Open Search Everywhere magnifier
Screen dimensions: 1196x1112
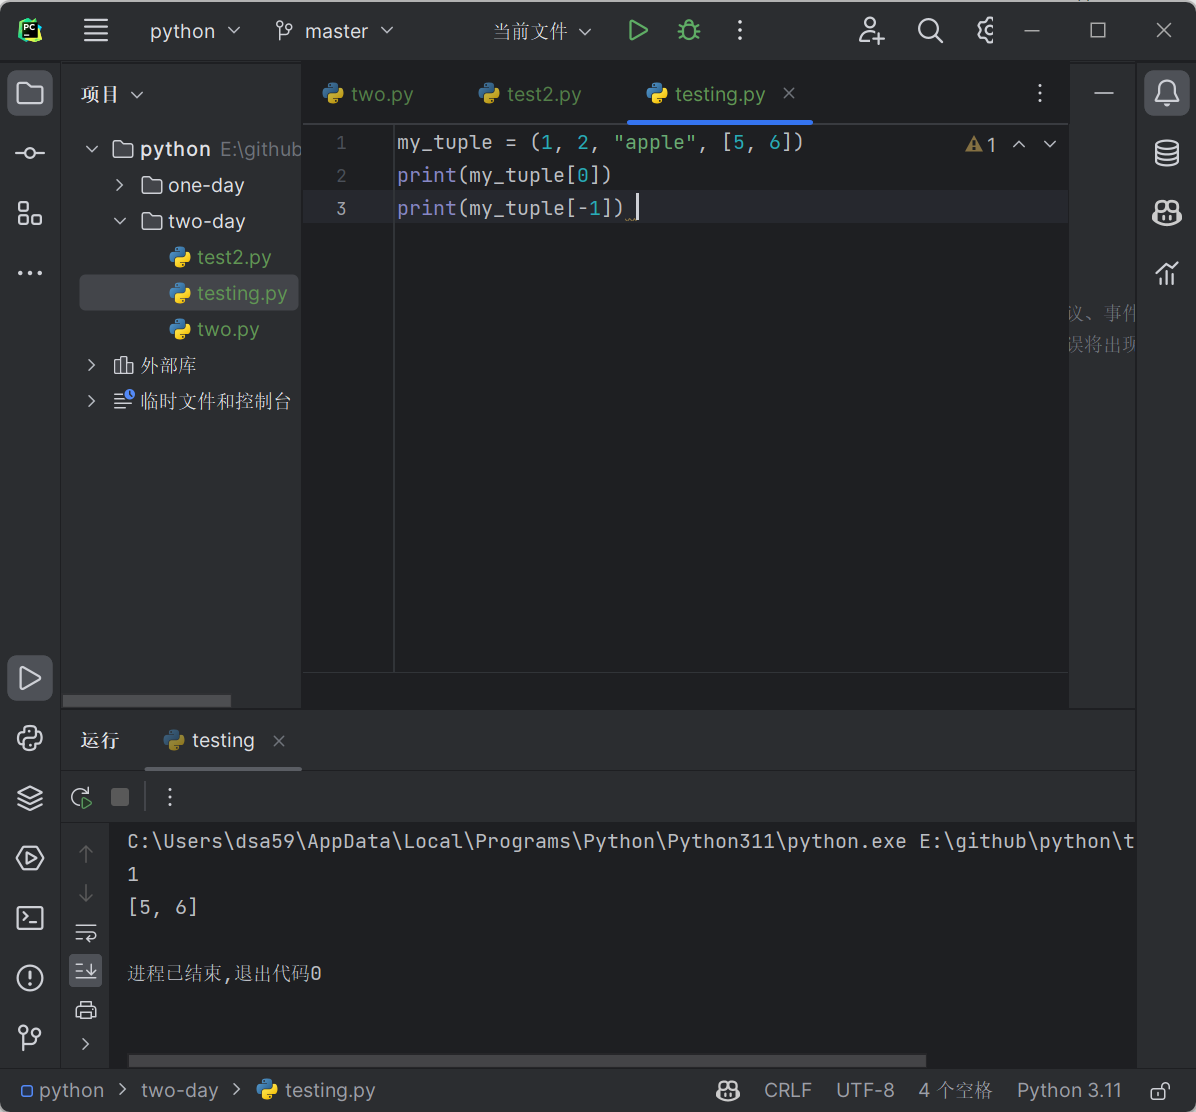click(930, 31)
